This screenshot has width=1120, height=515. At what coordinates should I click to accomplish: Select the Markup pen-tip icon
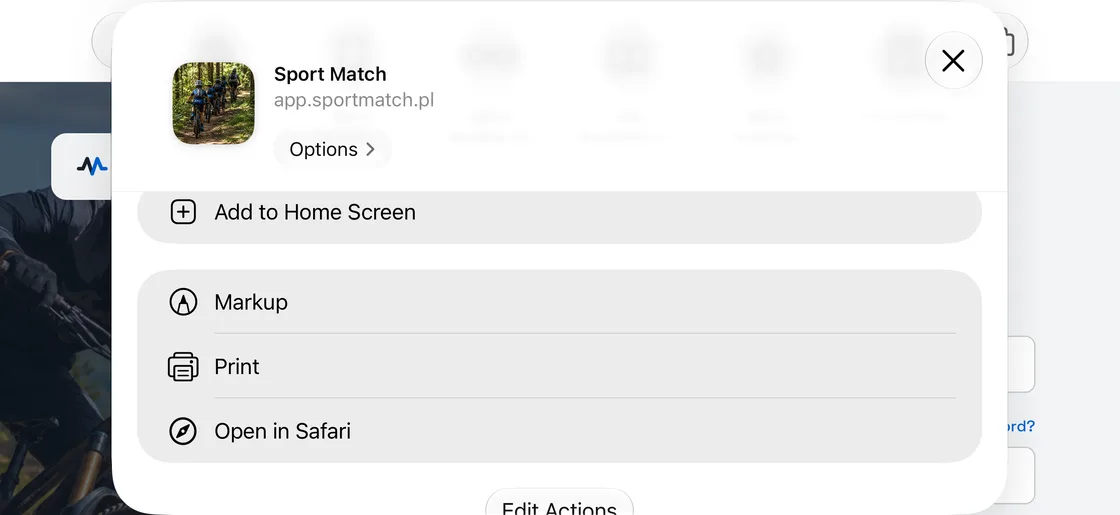[183, 301]
